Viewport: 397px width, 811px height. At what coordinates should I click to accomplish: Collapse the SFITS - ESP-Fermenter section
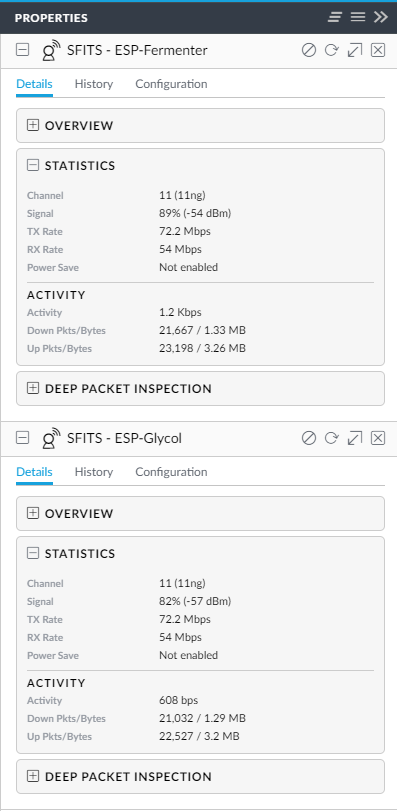[x=22, y=50]
